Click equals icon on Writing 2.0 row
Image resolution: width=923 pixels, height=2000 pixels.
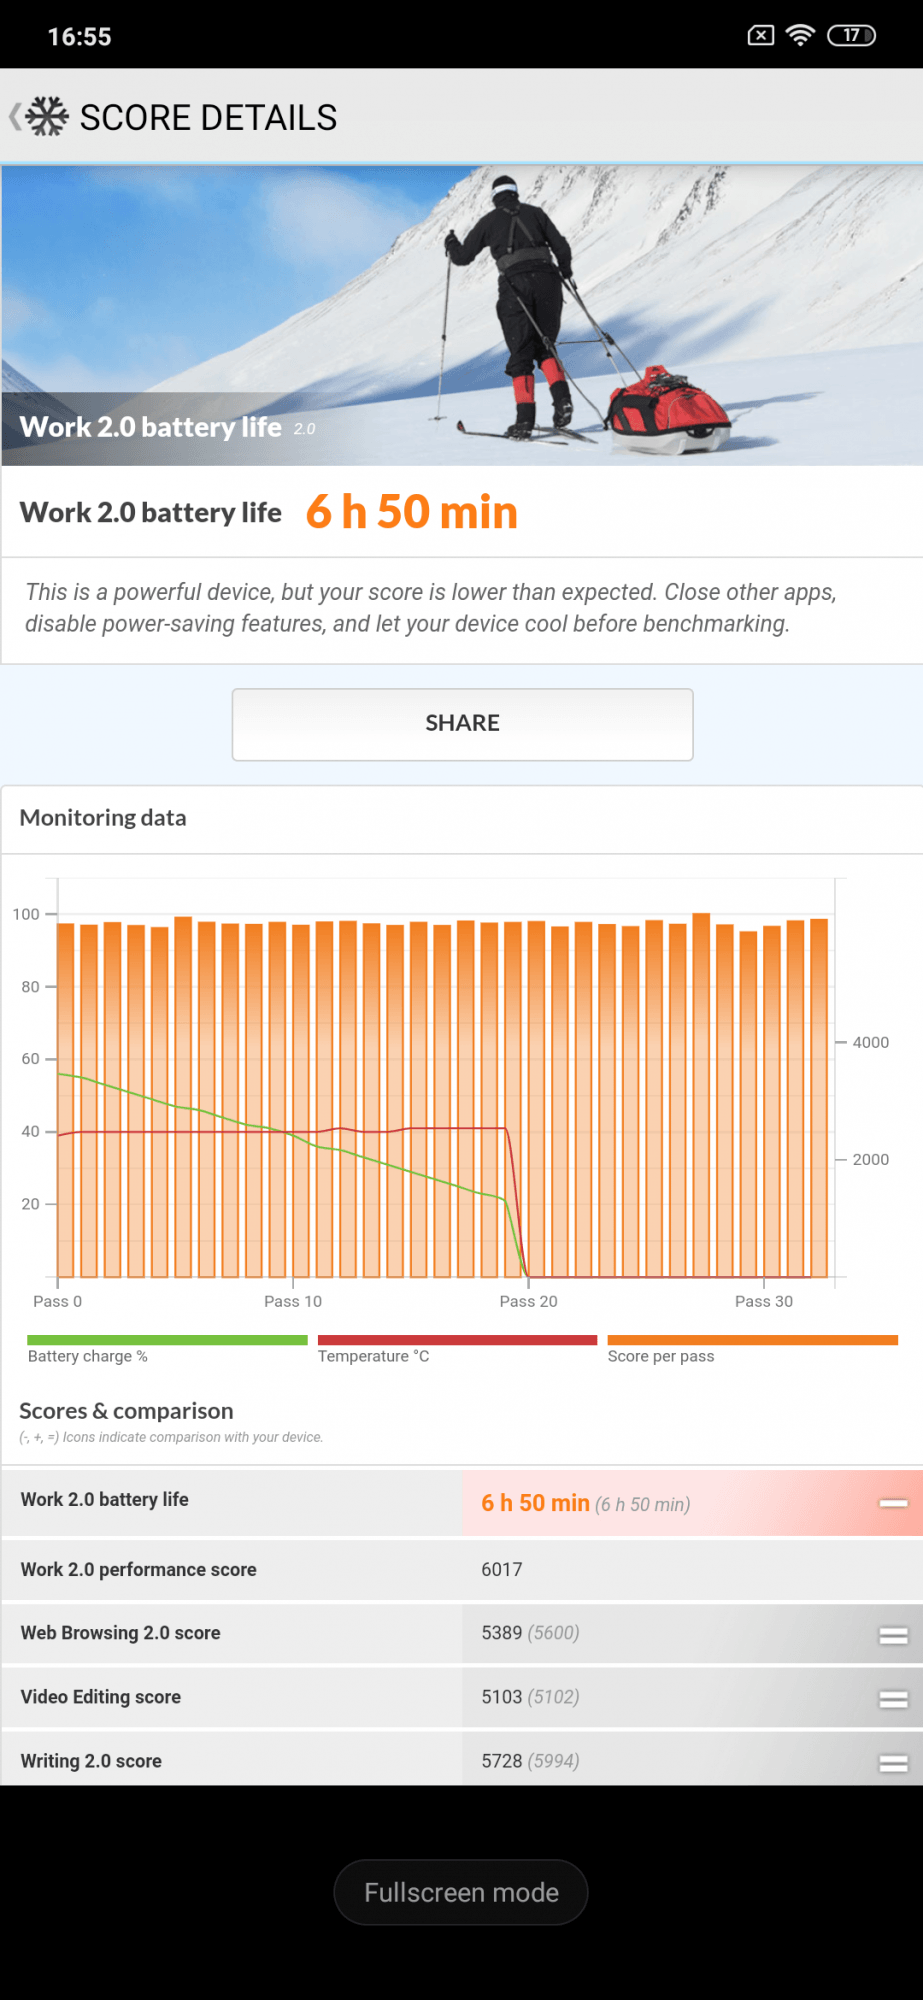click(893, 1763)
